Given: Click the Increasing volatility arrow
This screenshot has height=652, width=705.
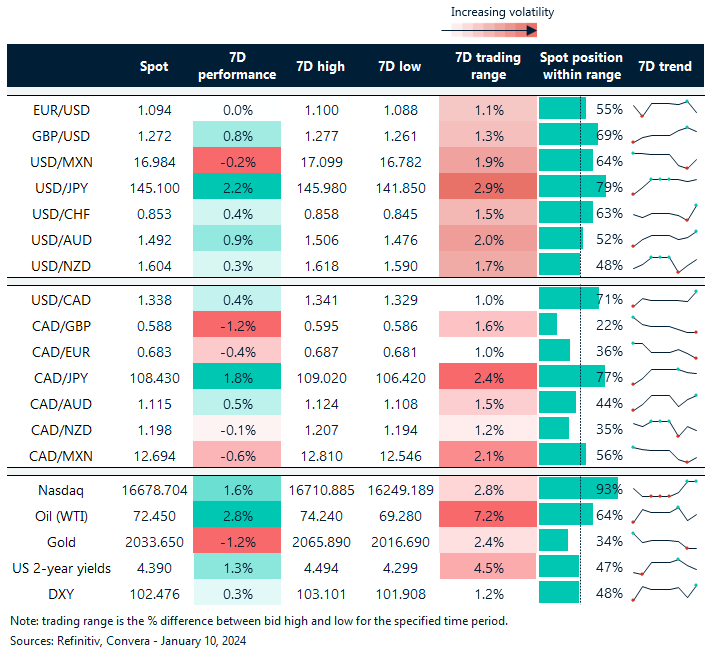Looking at the screenshot, I should tap(488, 30).
